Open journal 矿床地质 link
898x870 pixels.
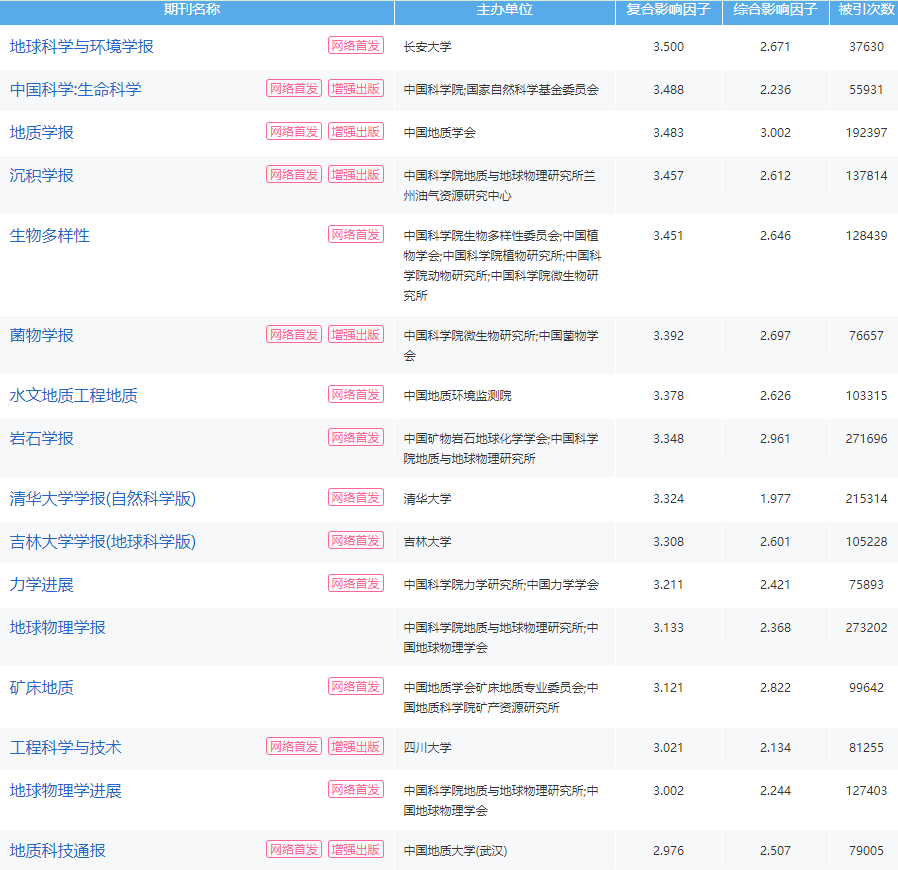click(x=41, y=688)
